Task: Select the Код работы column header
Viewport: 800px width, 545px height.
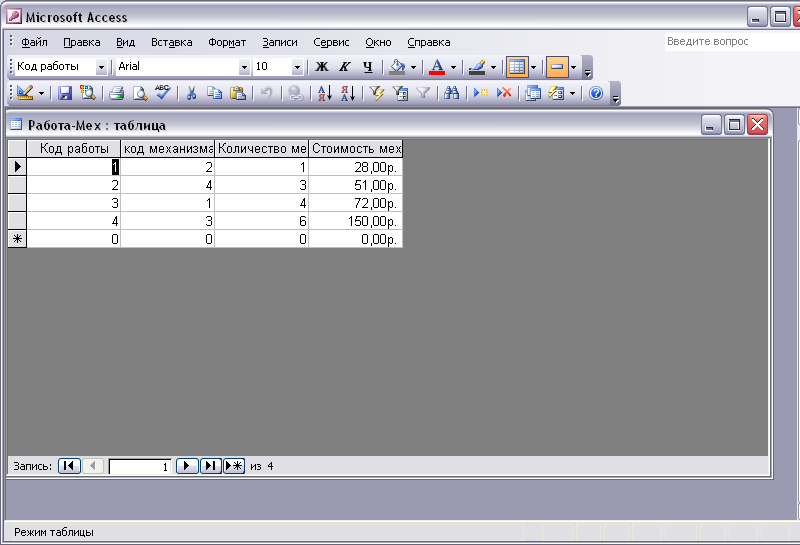Action: click(73, 148)
